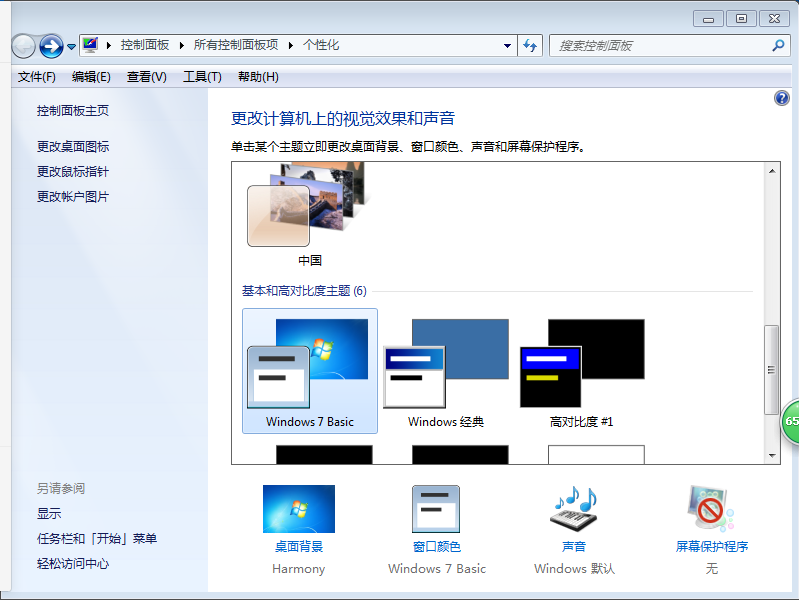Open the 文件(F) menu
This screenshot has width=799, height=600.
(x=37, y=77)
